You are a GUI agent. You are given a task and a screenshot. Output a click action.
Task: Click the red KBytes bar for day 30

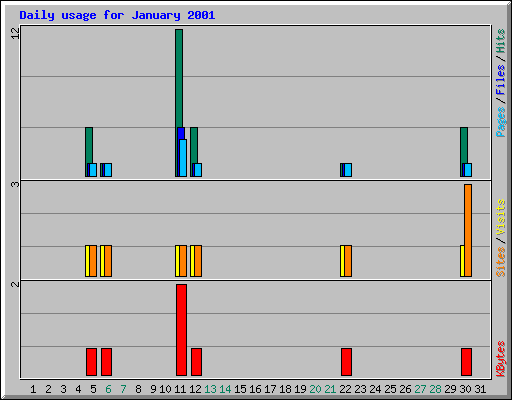click(466, 362)
